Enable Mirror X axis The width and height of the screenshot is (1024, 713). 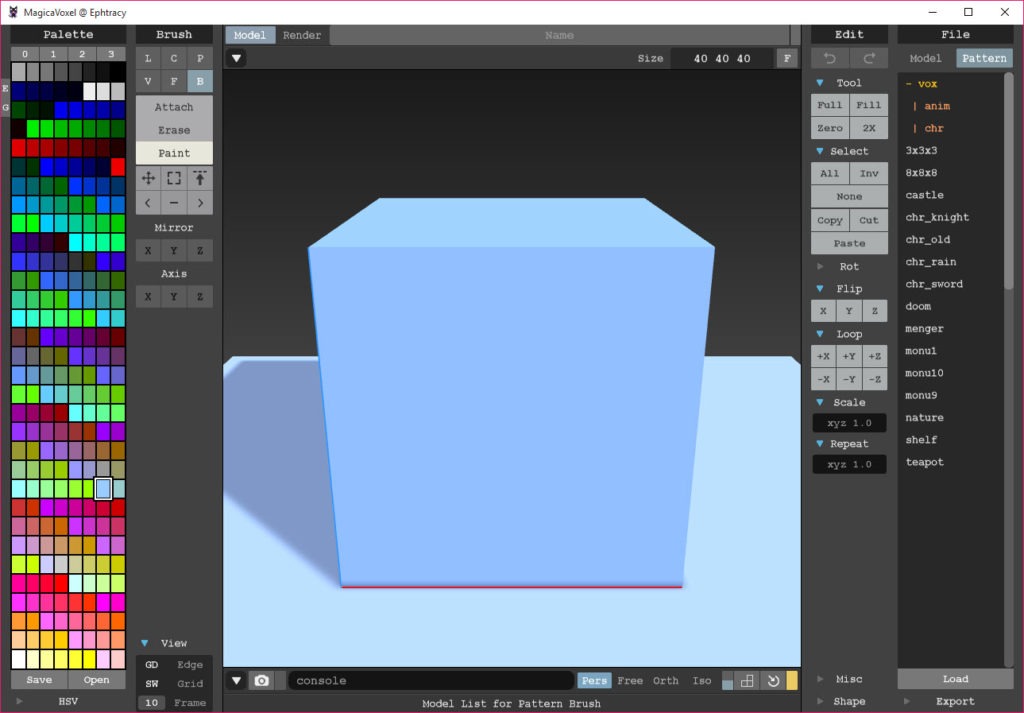[x=148, y=251]
